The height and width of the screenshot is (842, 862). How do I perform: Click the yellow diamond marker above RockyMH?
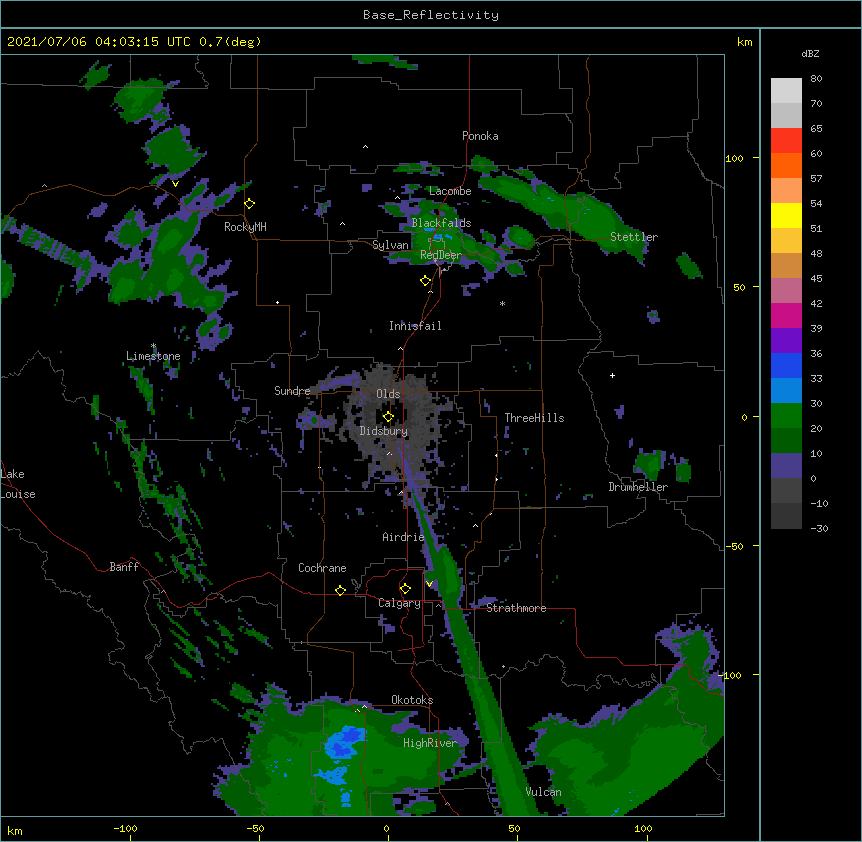point(250,203)
